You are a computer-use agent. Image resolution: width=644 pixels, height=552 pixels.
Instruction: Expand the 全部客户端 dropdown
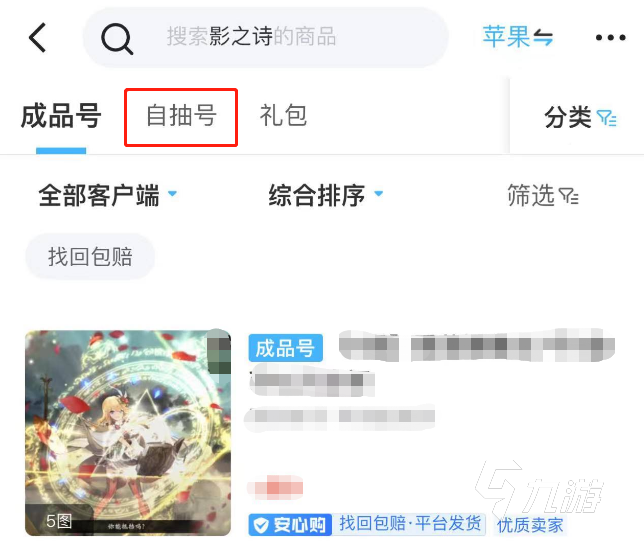pyautogui.click(x=108, y=196)
